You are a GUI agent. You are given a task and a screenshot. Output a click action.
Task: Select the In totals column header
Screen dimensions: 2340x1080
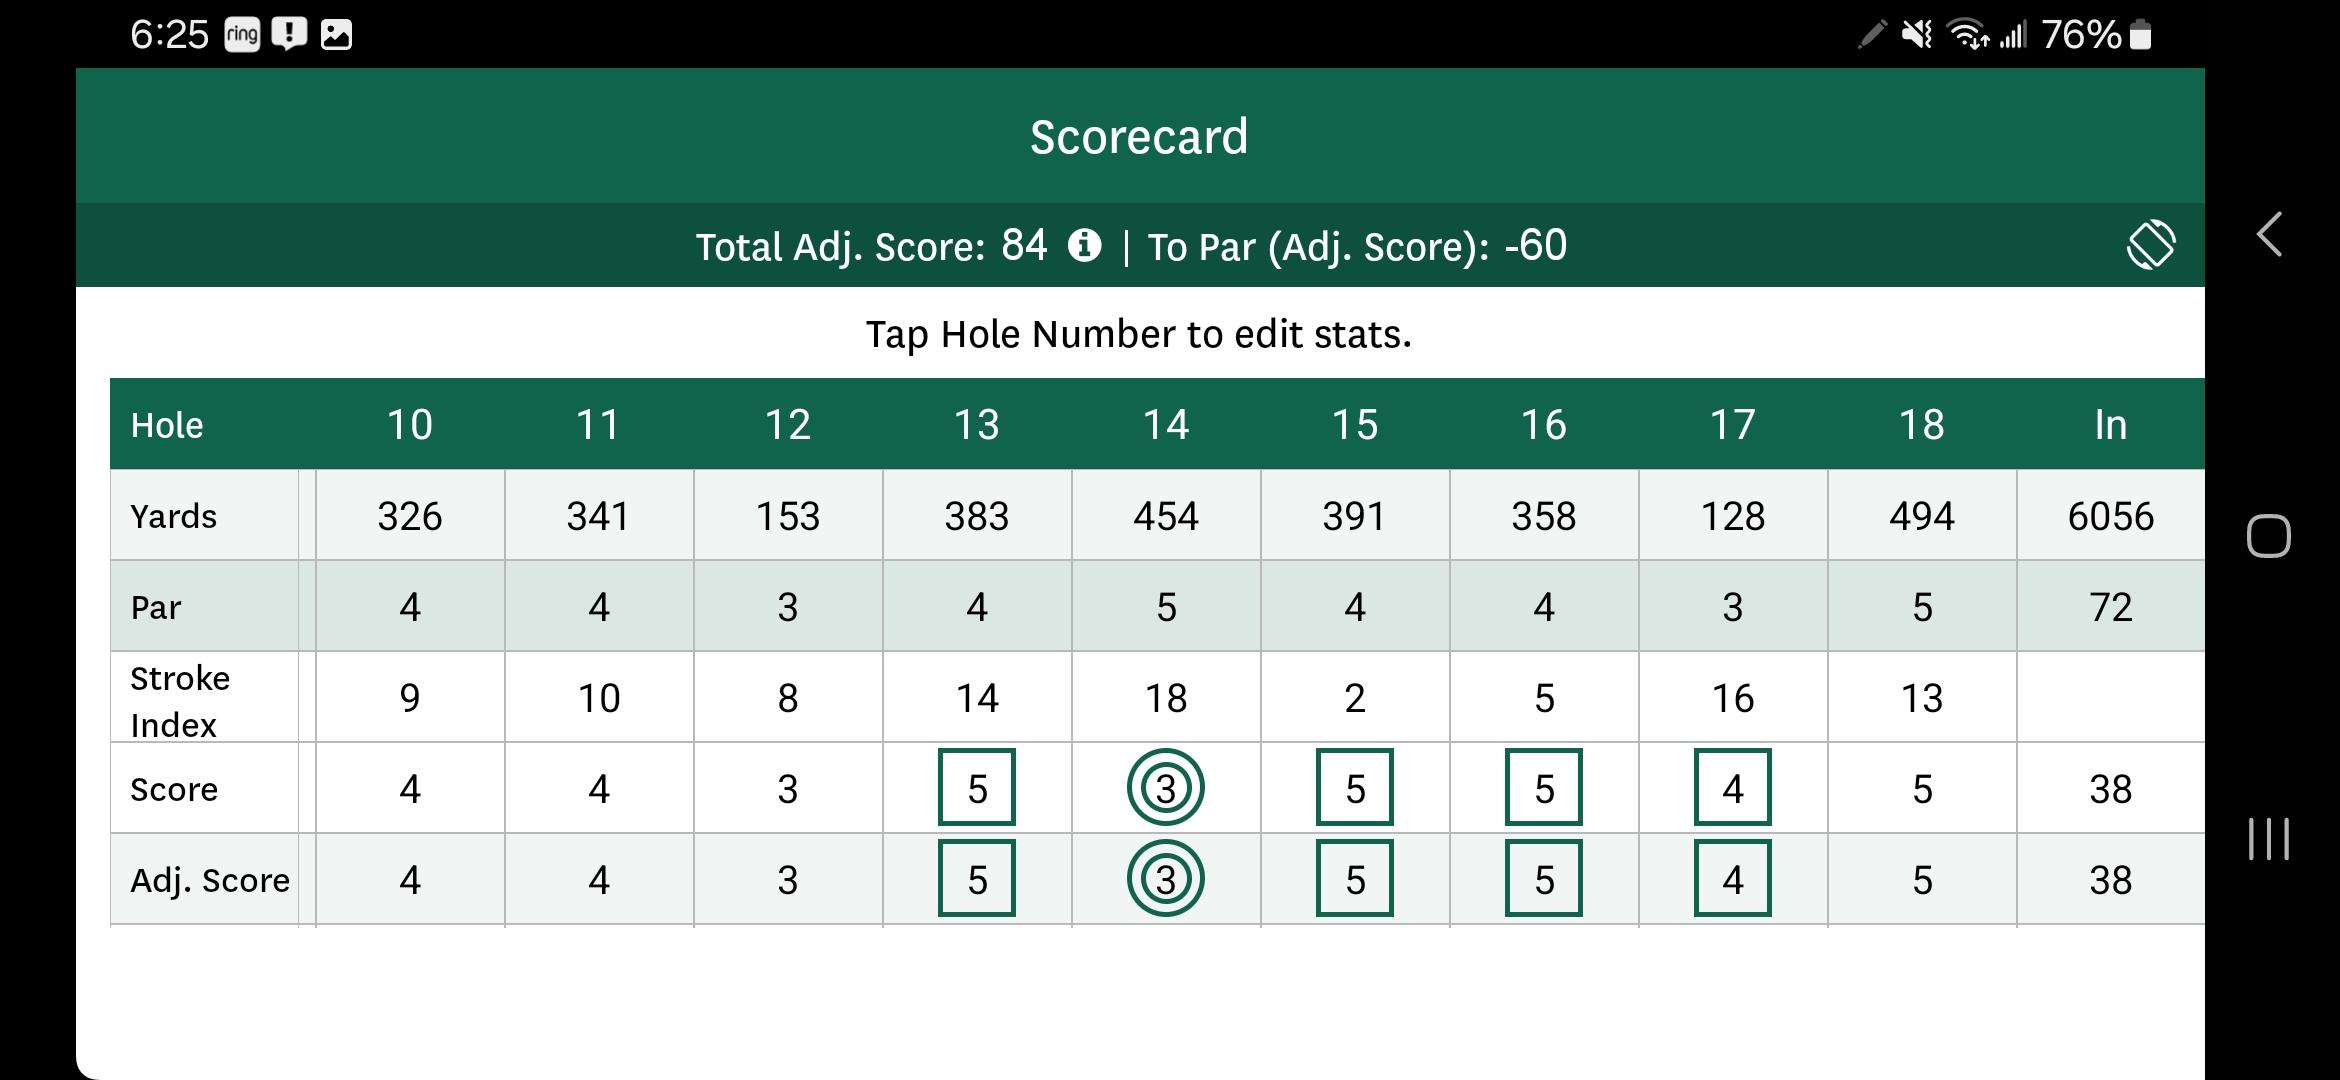tap(2109, 424)
